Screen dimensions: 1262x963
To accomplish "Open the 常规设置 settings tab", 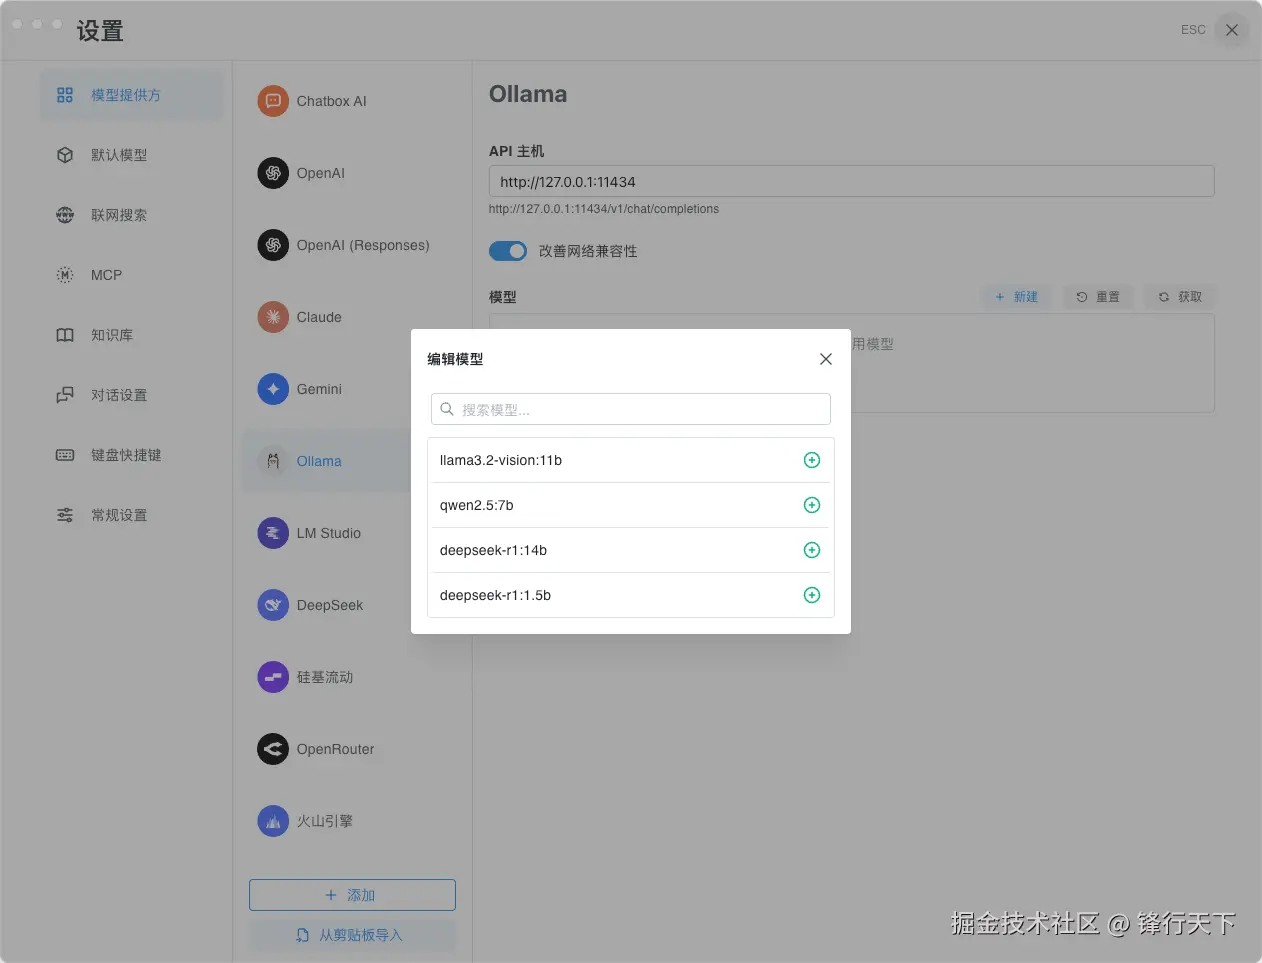I will pos(132,515).
